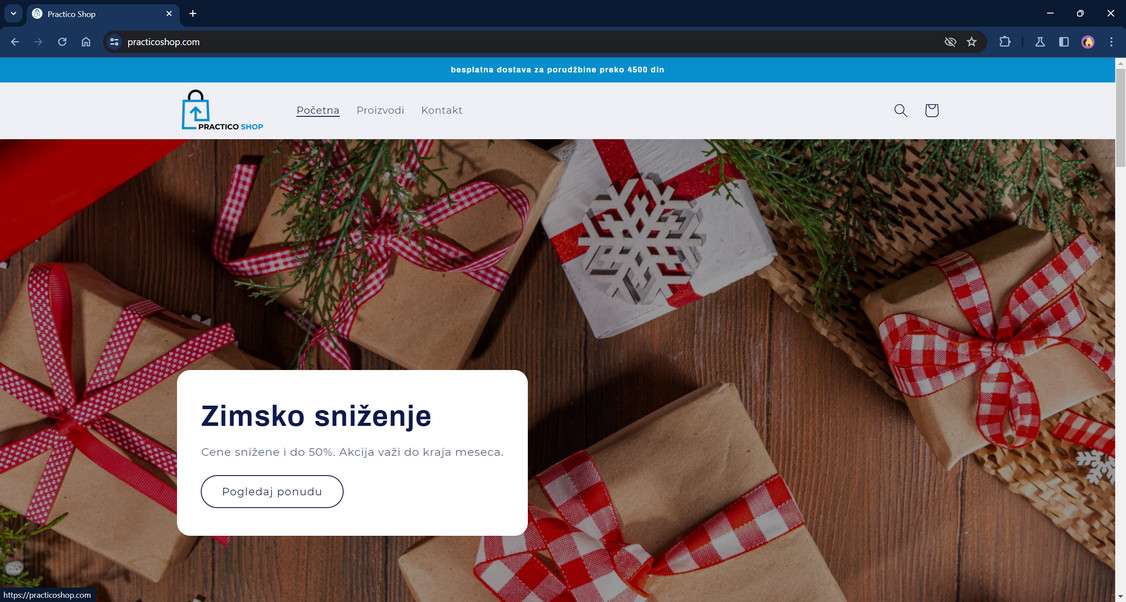Image resolution: width=1126 pixels, height=602 pixels.
Task: View site information in the address bar
Action: 114,42
